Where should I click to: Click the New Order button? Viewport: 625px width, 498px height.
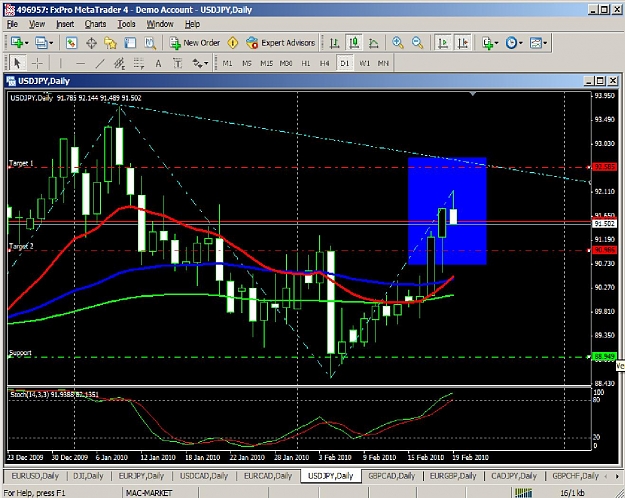[195, 43]
